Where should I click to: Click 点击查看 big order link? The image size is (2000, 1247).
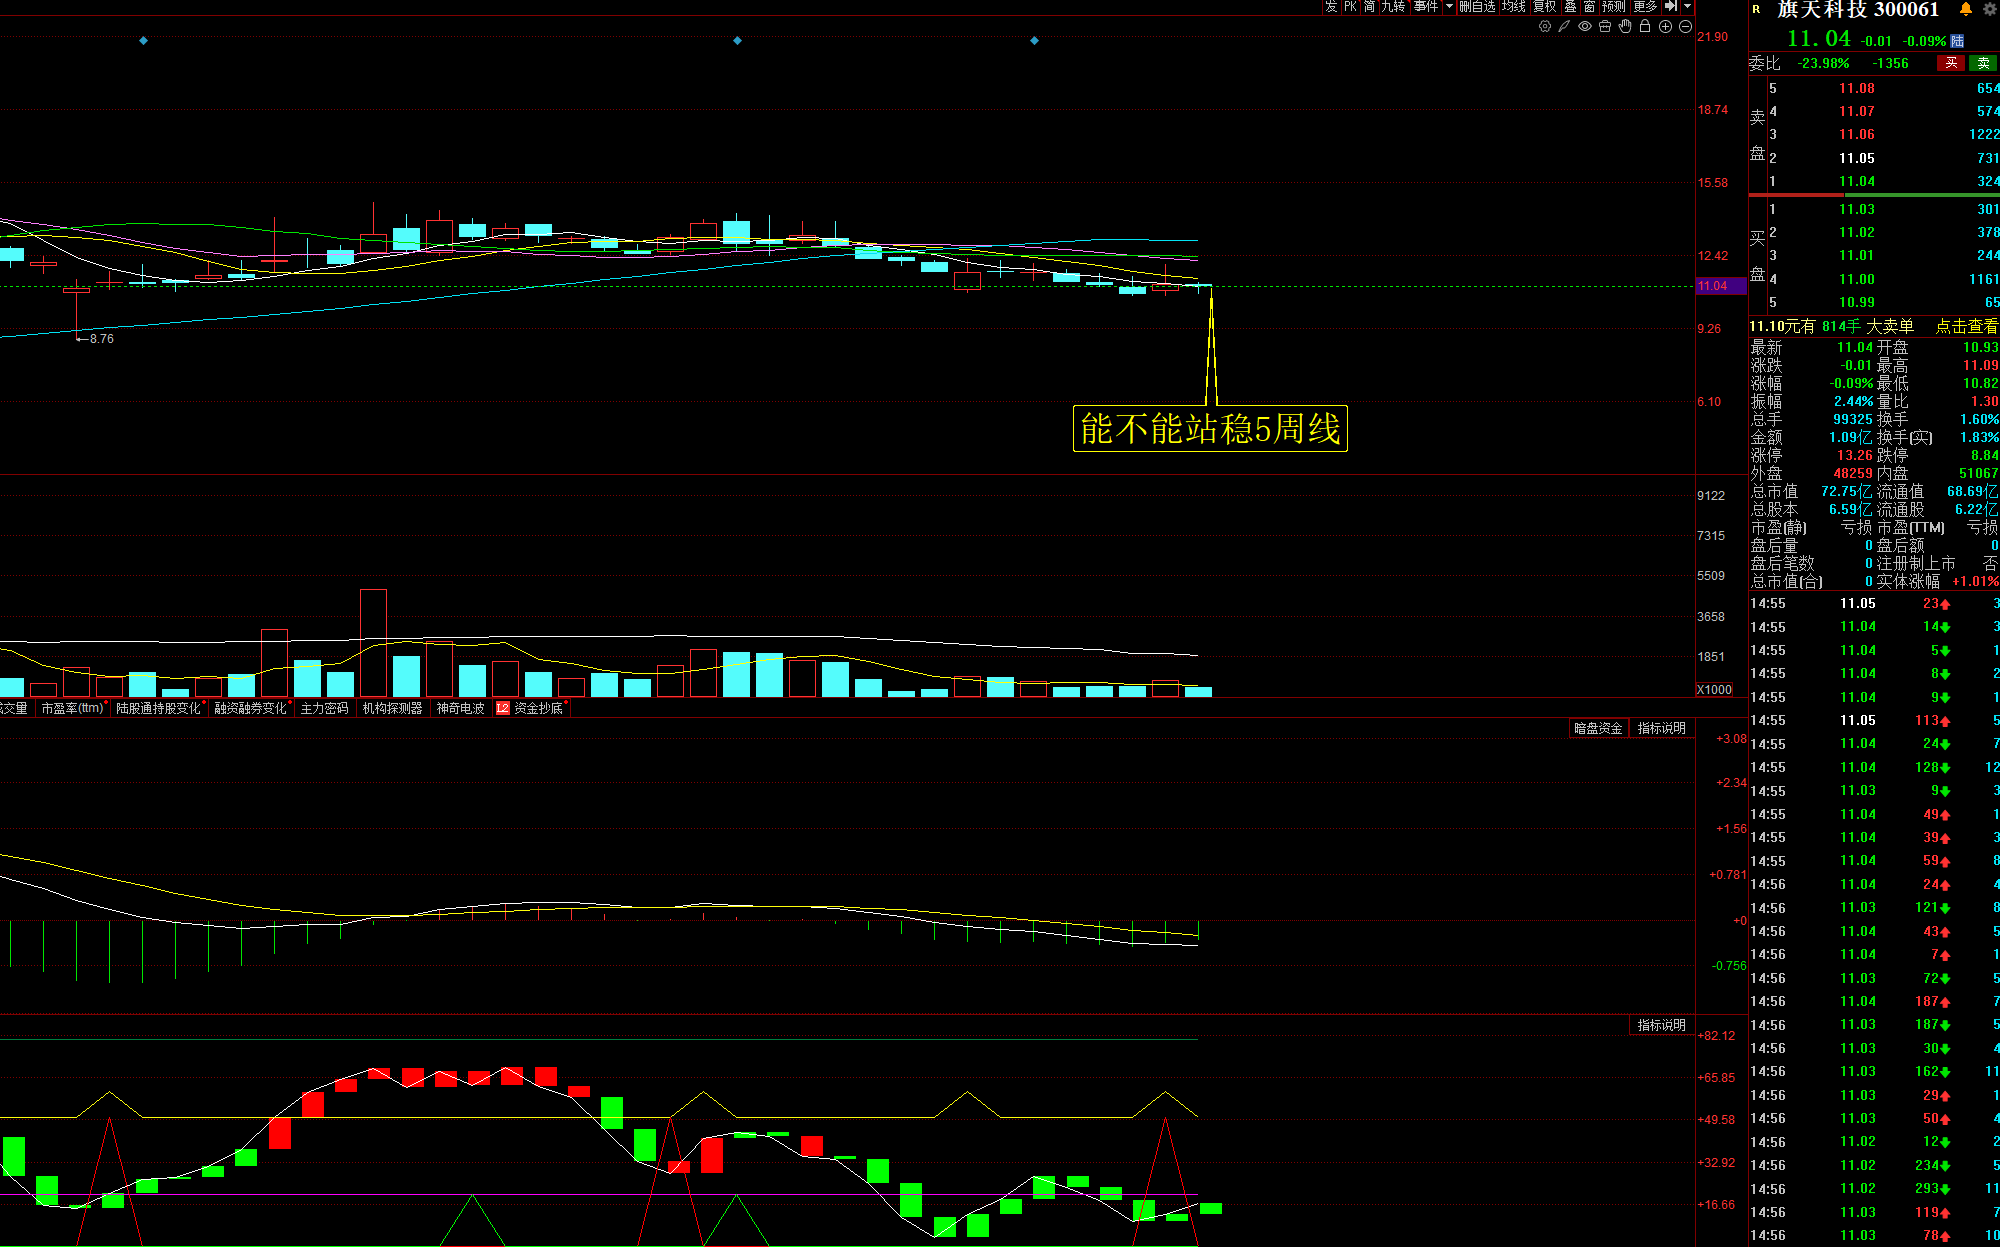(x=1966, y=326)
